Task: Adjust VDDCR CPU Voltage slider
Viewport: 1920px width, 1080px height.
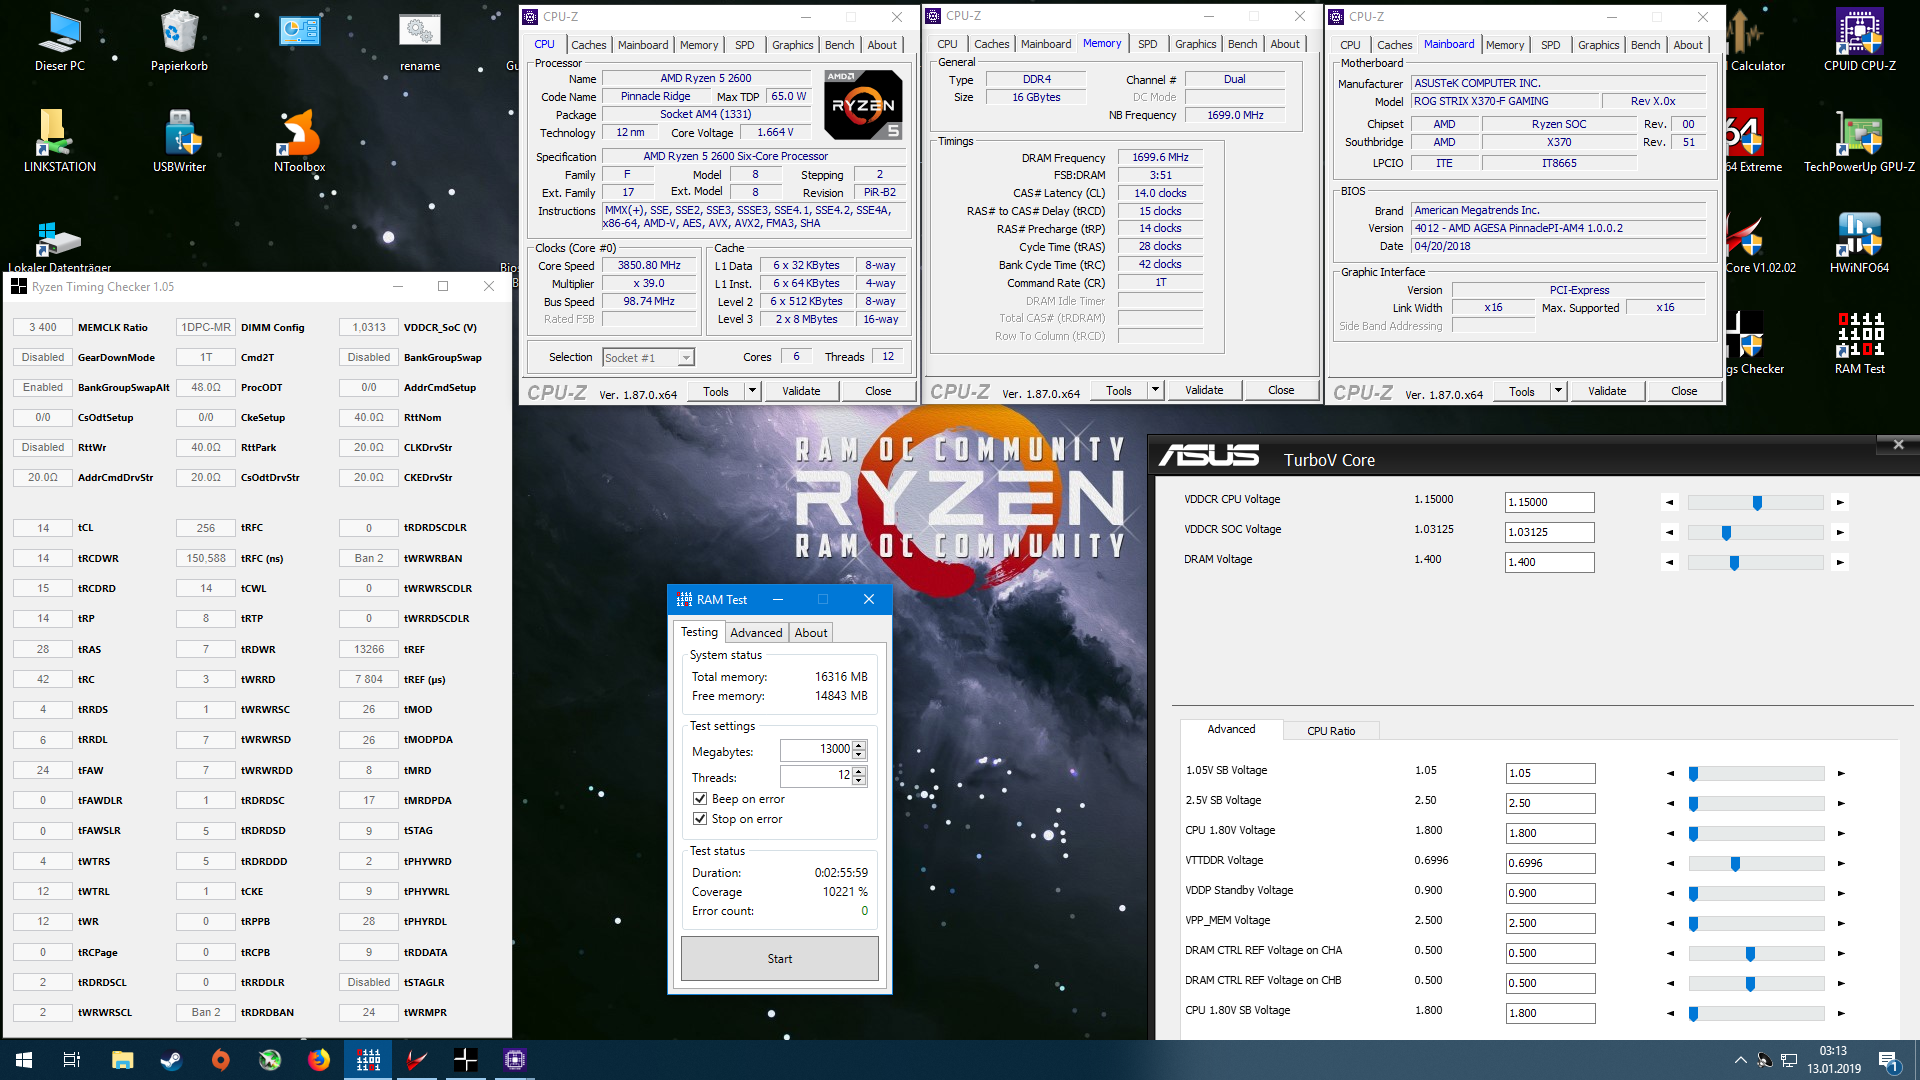Action: pos(1757,502)
